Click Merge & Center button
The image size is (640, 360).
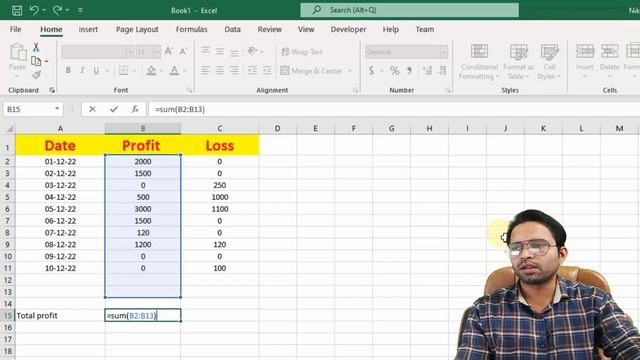[311, 71]
